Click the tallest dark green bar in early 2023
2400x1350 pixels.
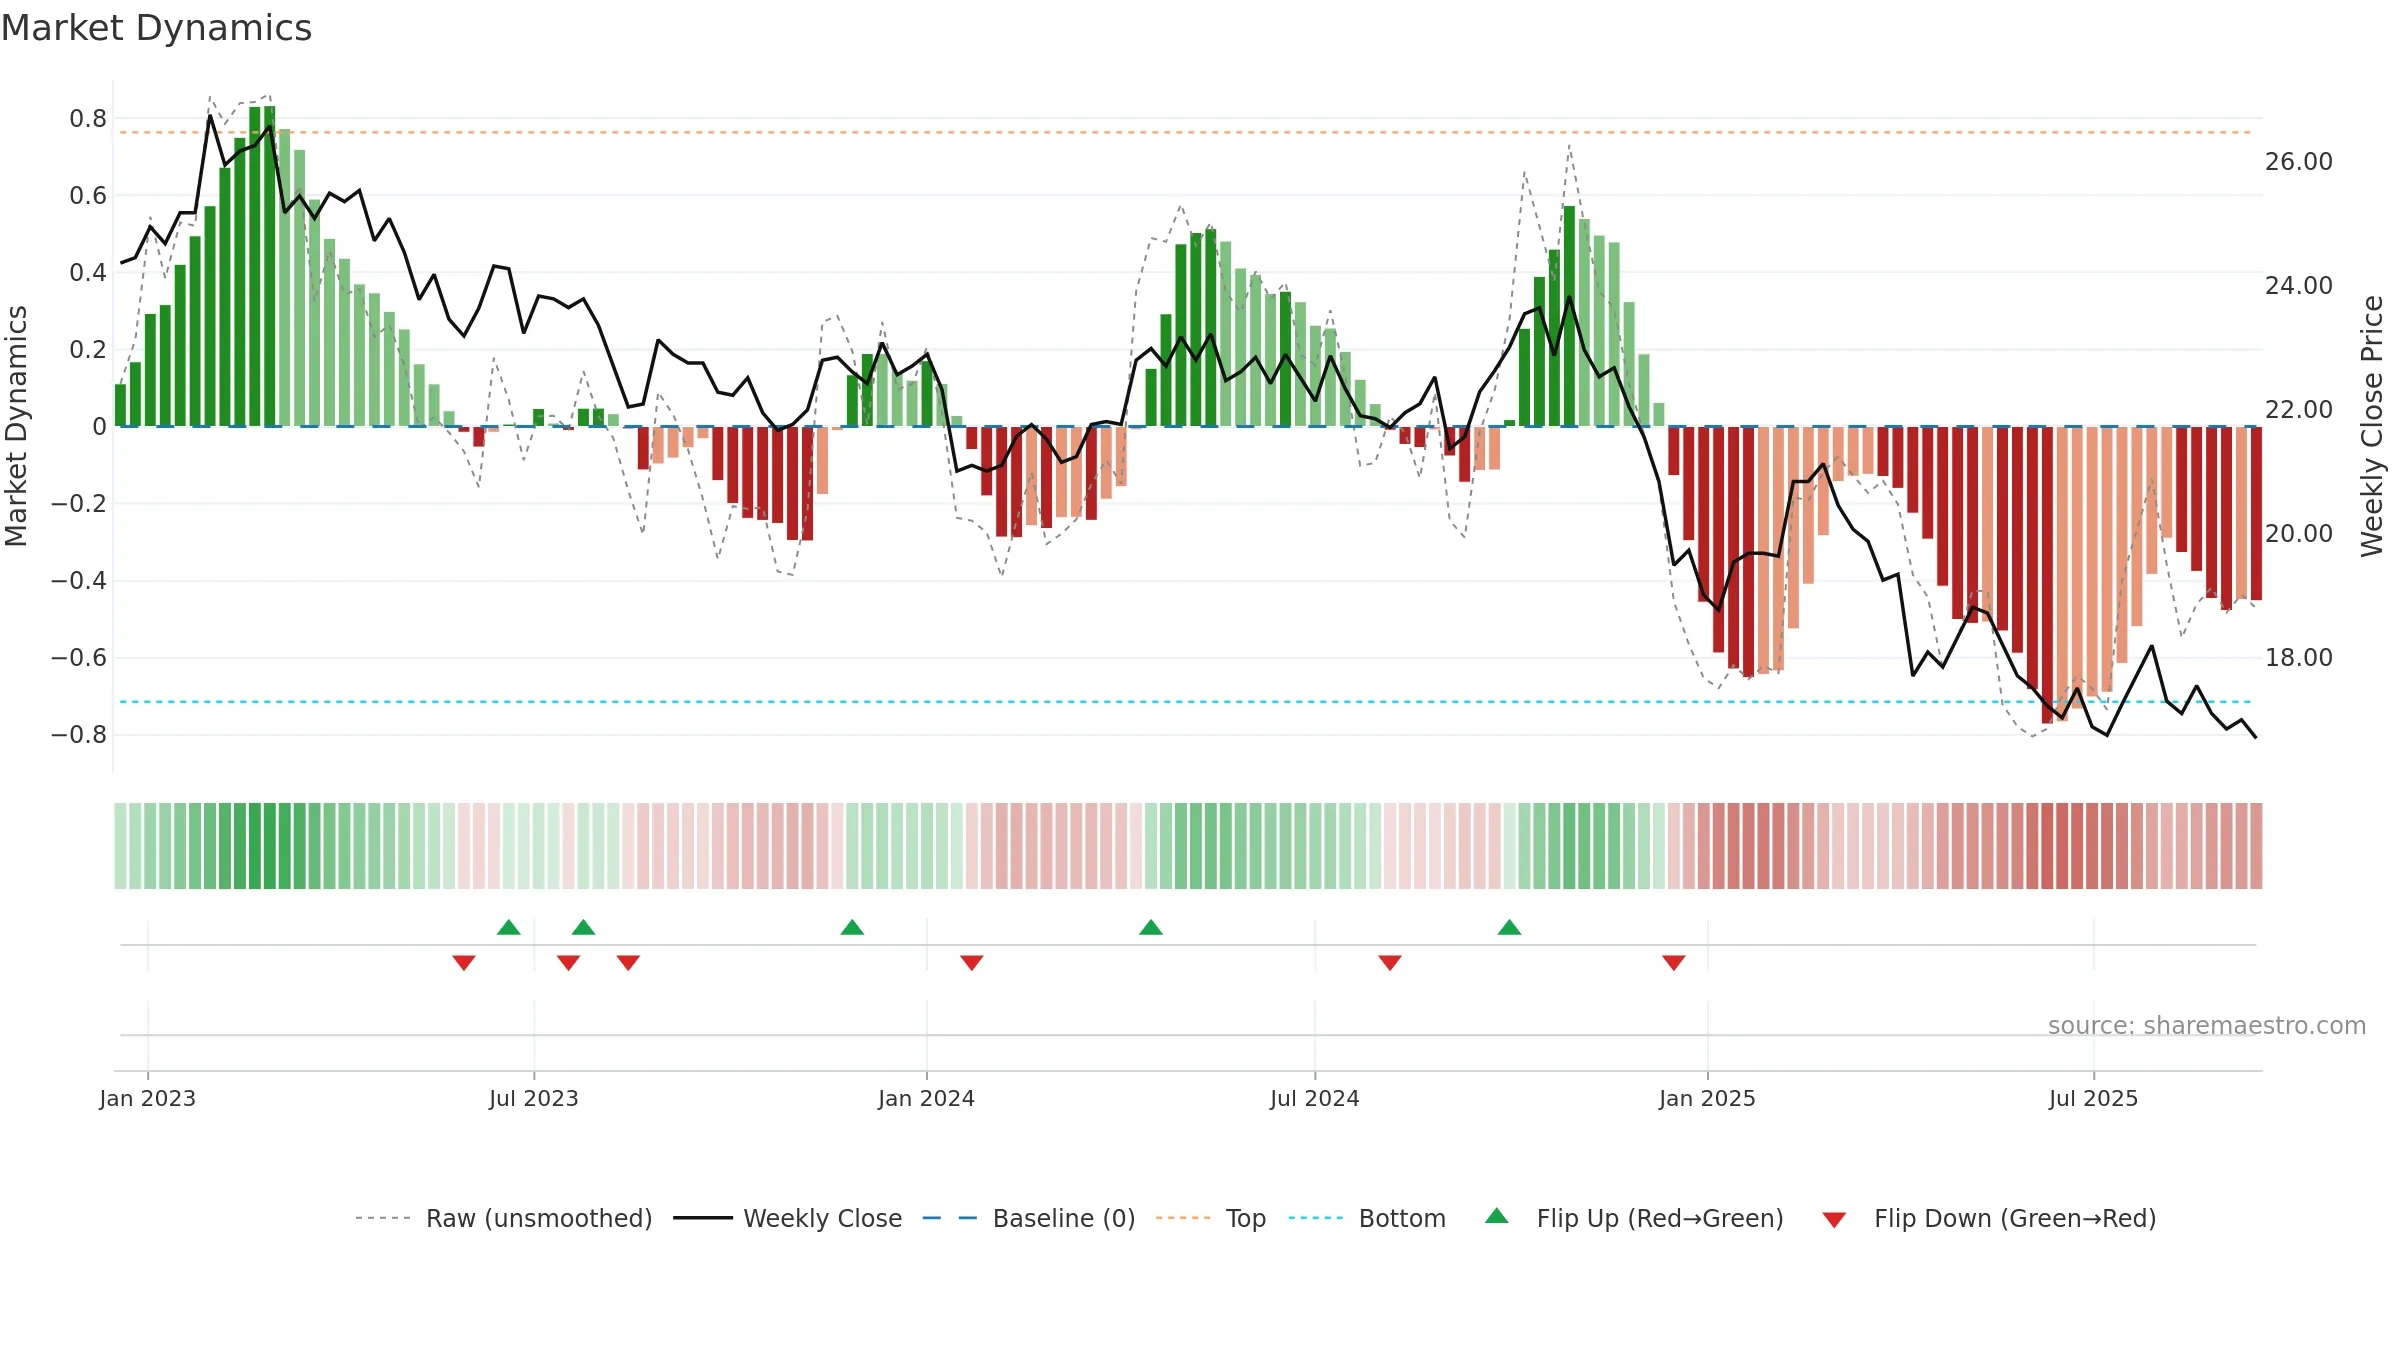tap(270, 266)
